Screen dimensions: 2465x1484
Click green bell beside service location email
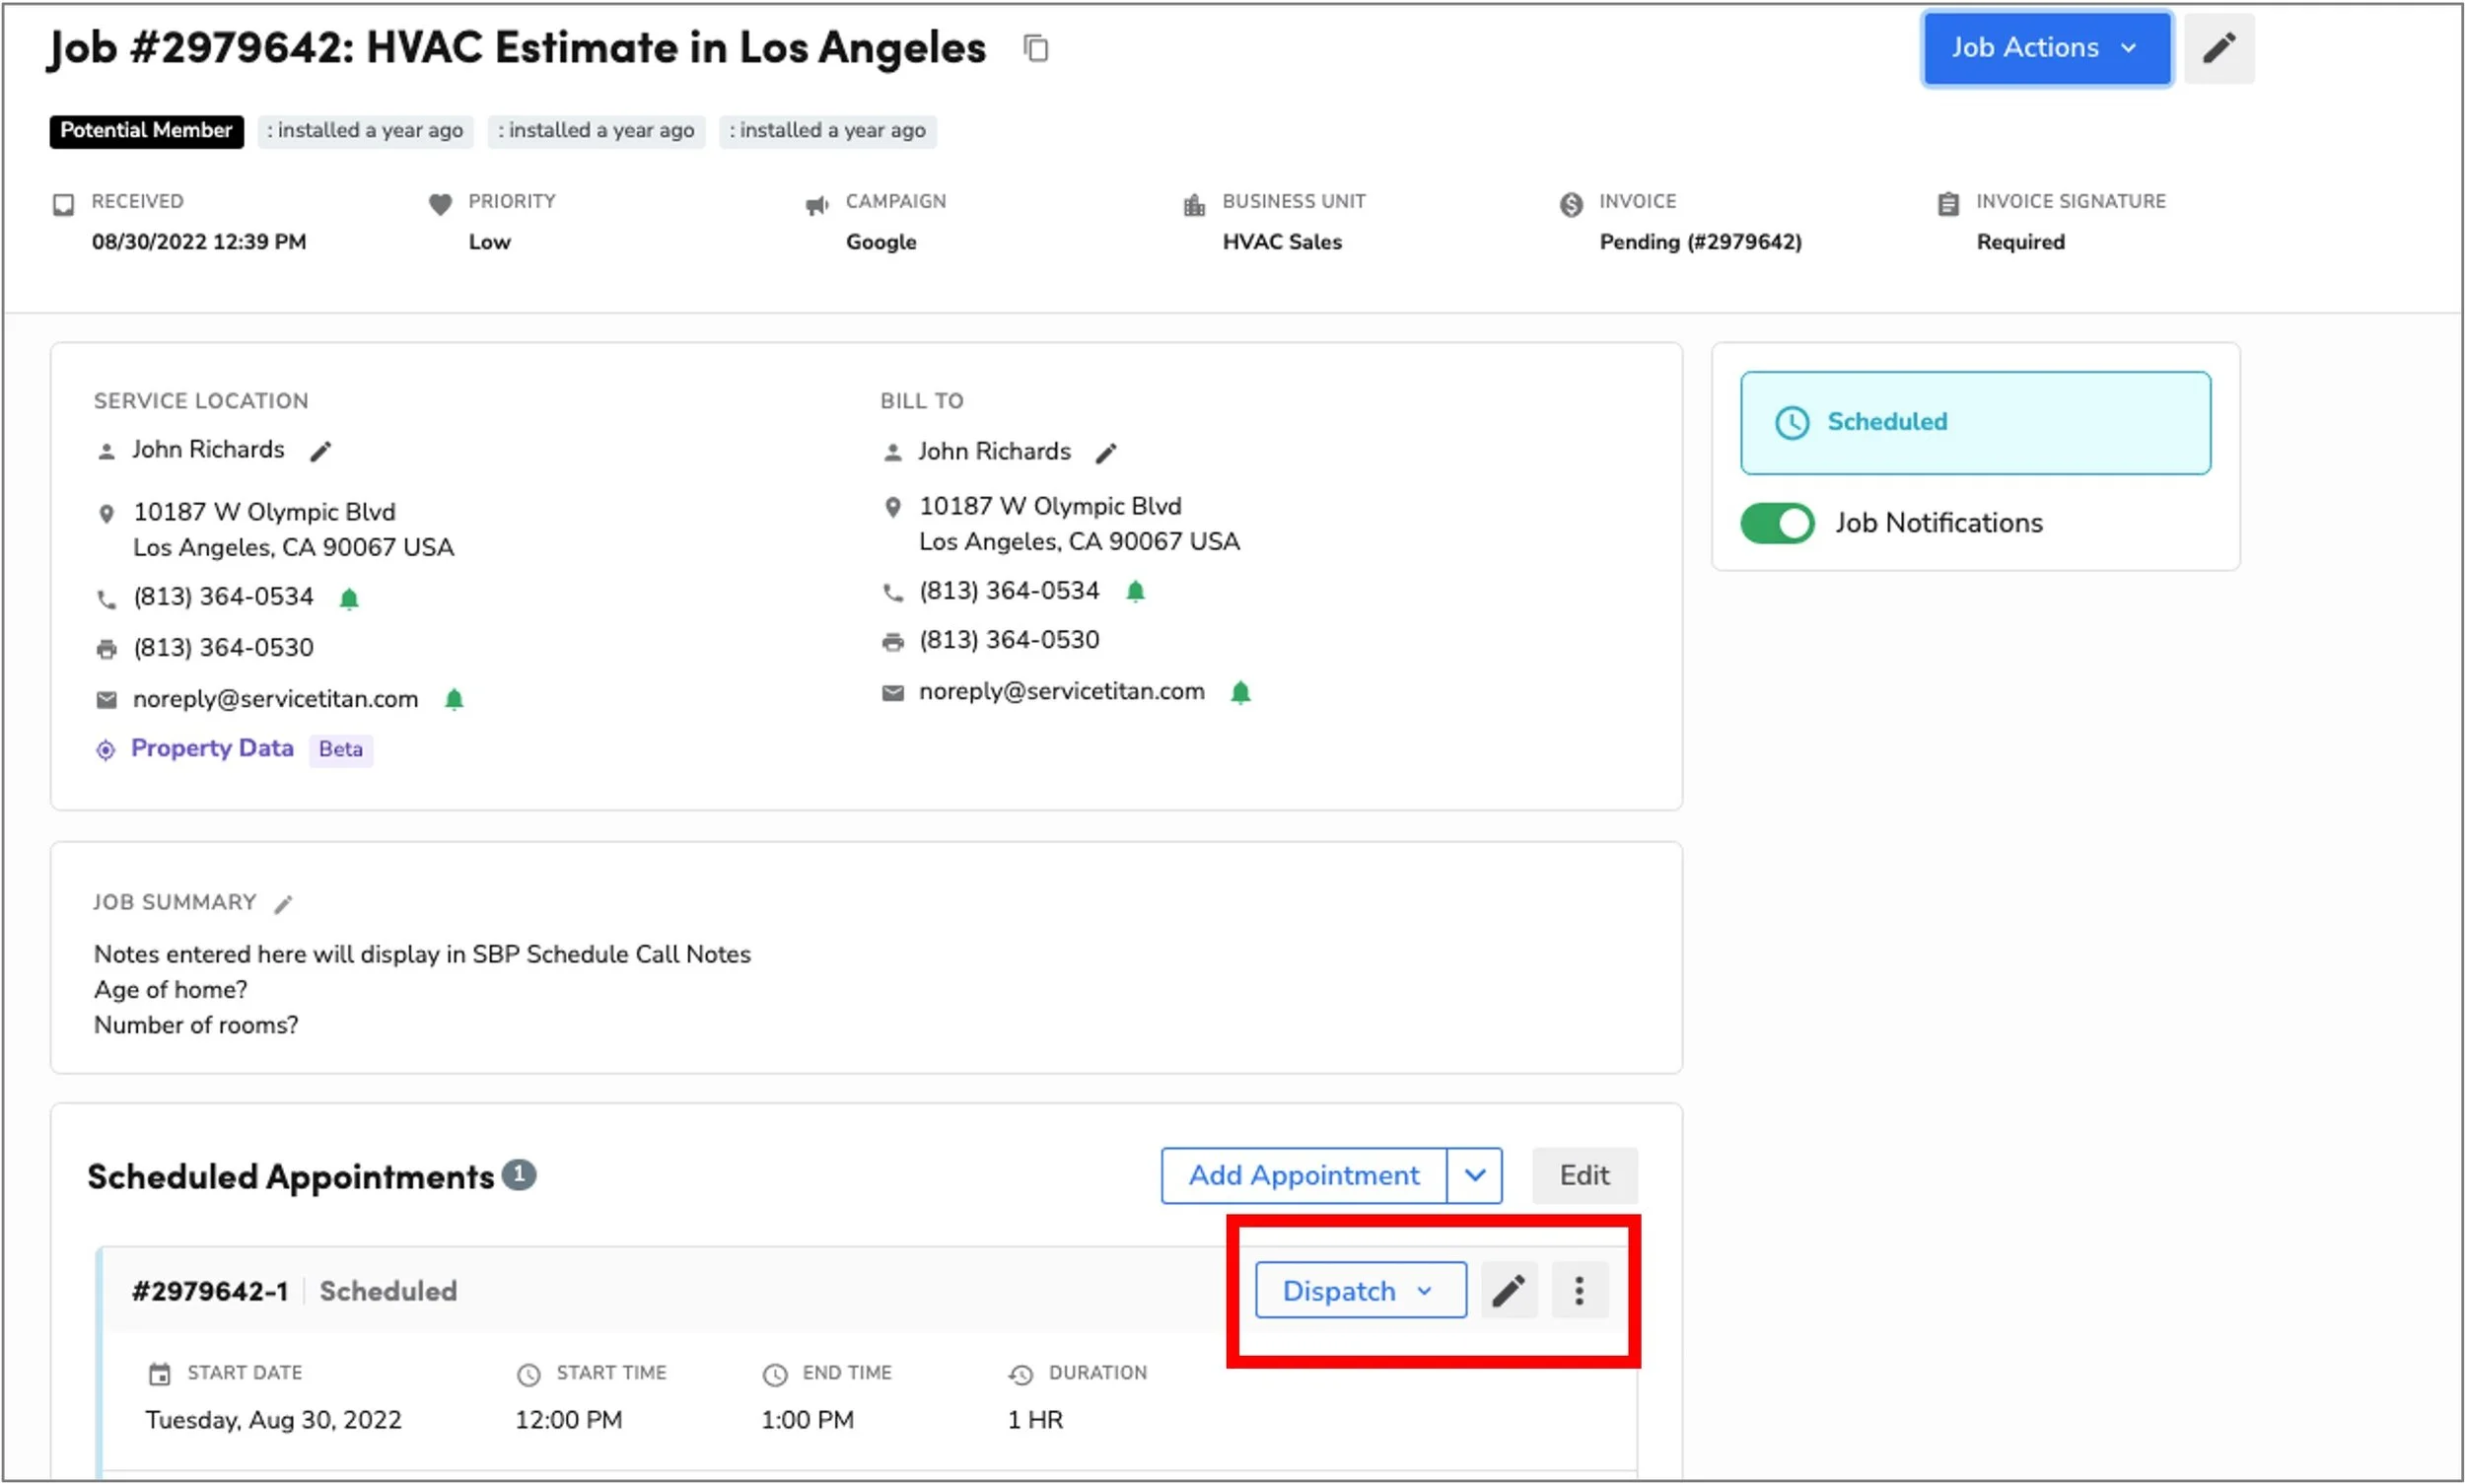coord(454,699)
